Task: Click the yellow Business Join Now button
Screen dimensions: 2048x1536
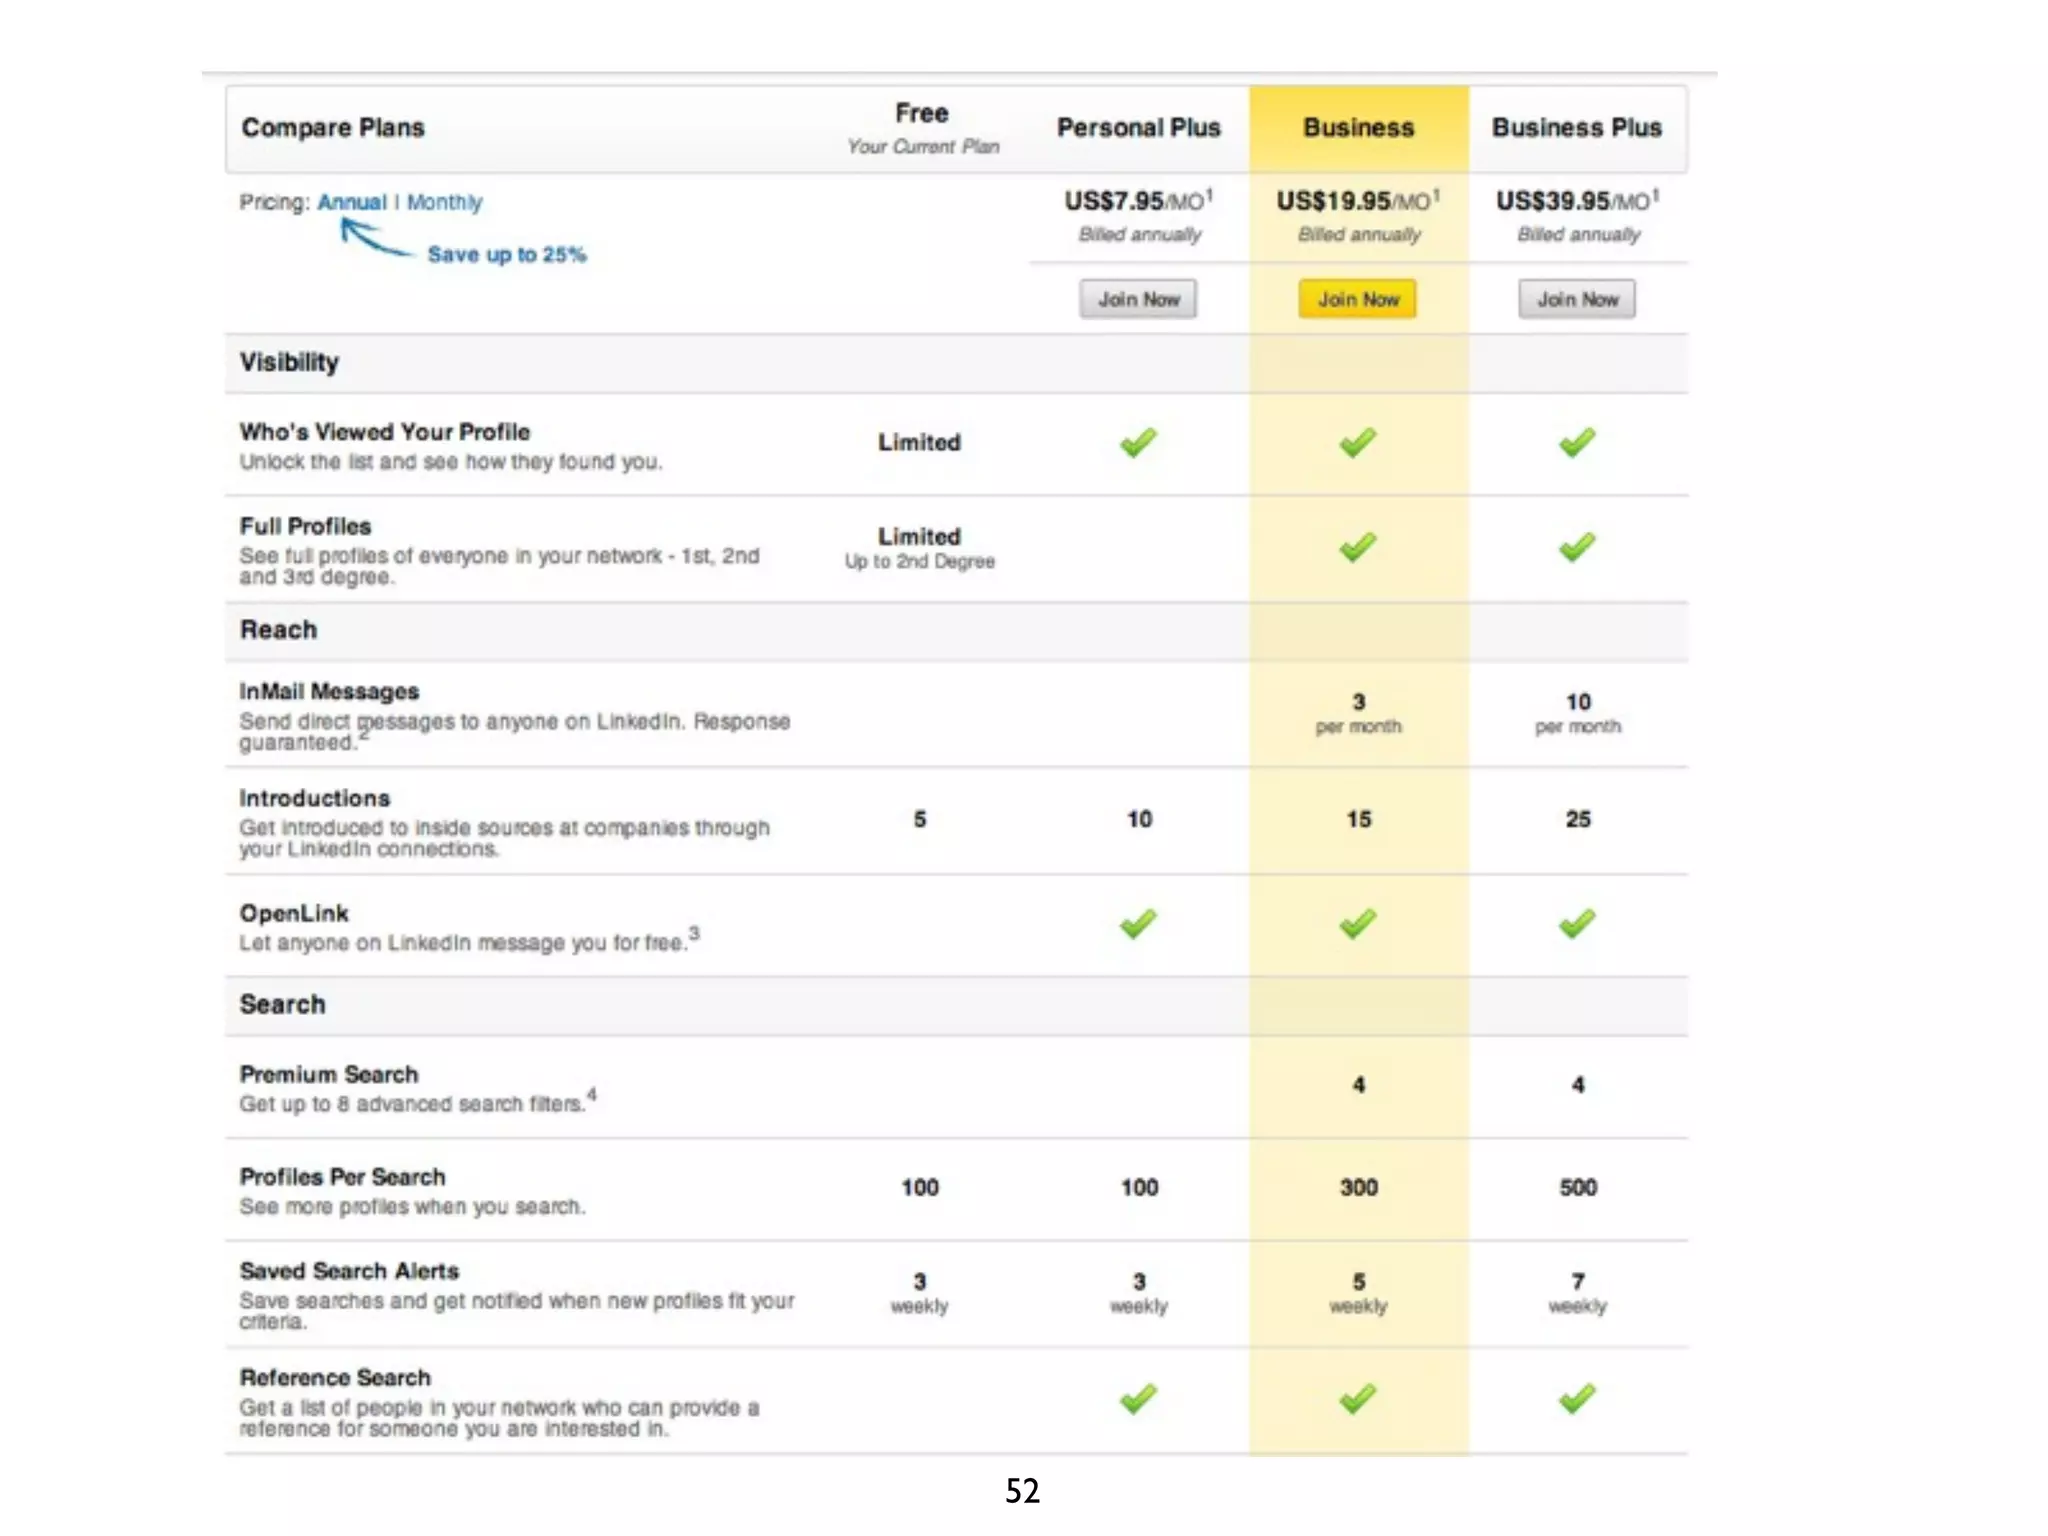Action: click(1357, 299)
